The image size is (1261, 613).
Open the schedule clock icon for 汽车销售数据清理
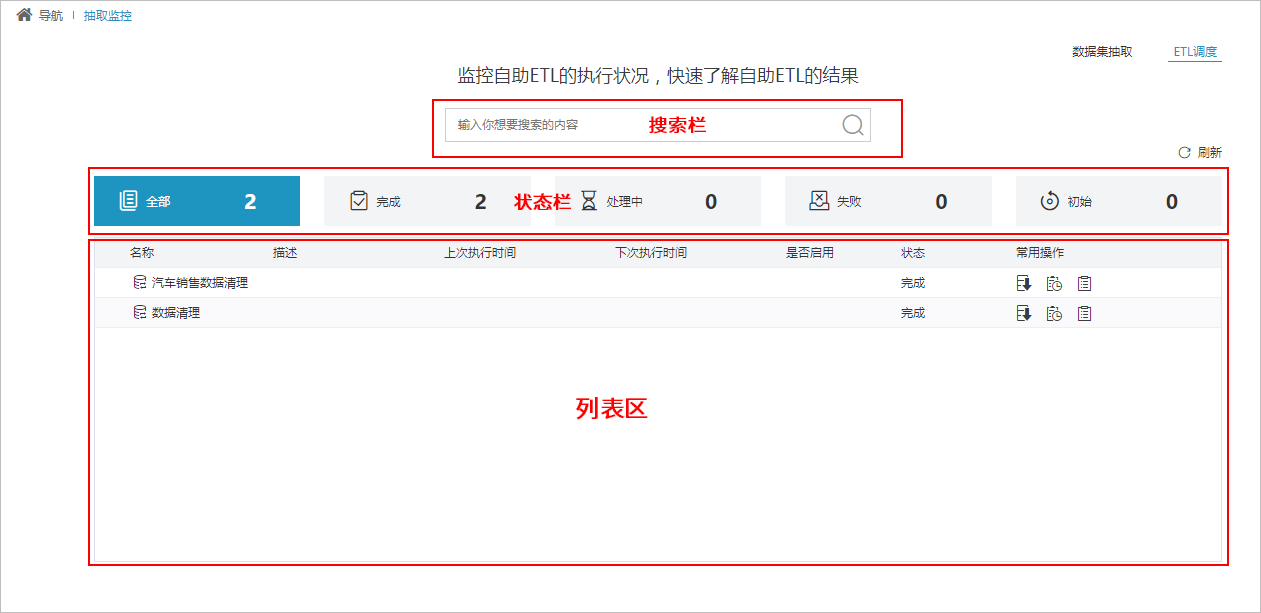(x=1054, y=284)
